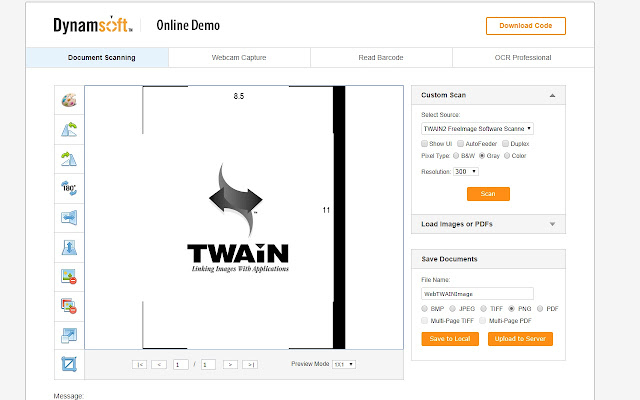
Task: Click Save to Local button
Action: point(450,339)
